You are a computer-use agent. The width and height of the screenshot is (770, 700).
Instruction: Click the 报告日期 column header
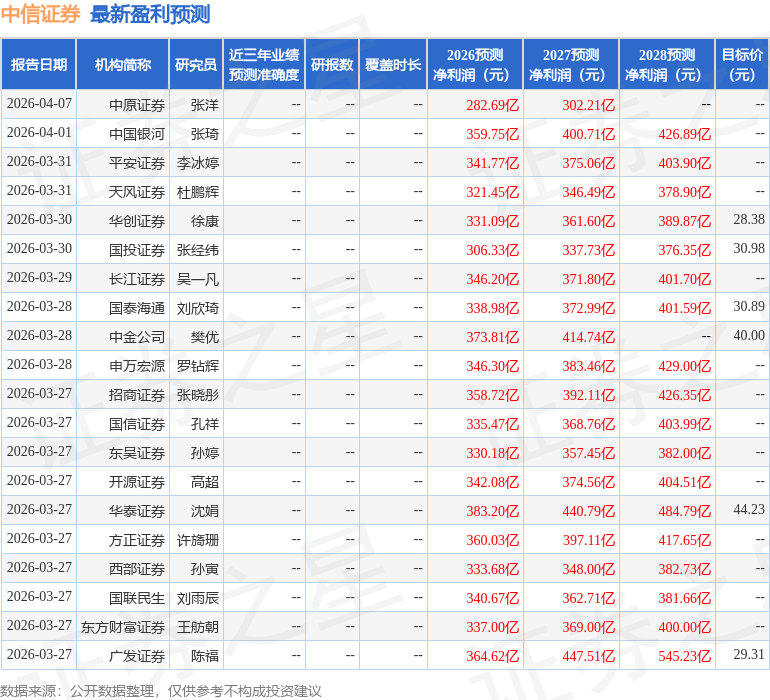(39, 65)
